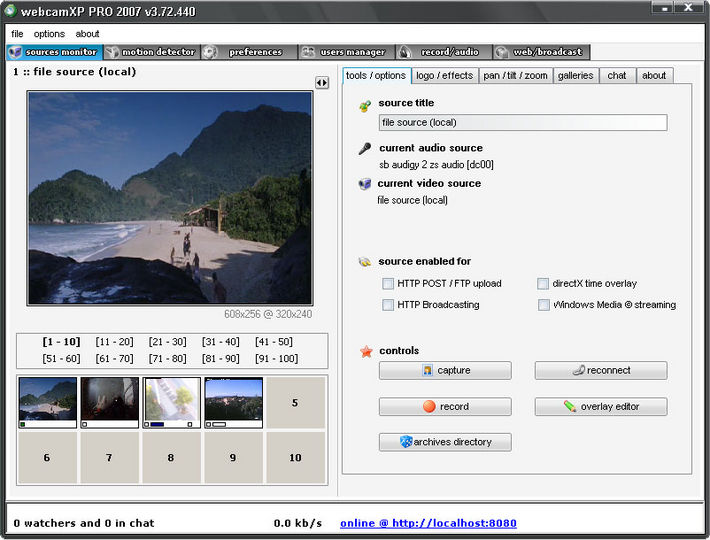
Task: Enable HTTP POST / FTP upload checkbox
Action: [x=388, y=284]
